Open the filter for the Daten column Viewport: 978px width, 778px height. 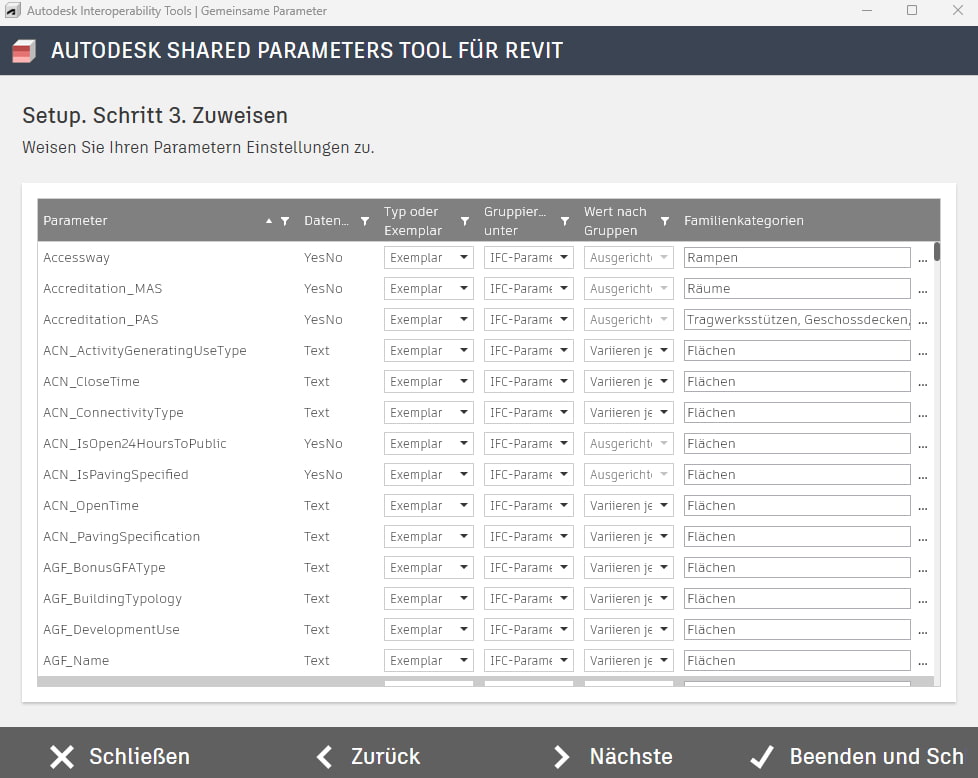(x=365, y=221)
